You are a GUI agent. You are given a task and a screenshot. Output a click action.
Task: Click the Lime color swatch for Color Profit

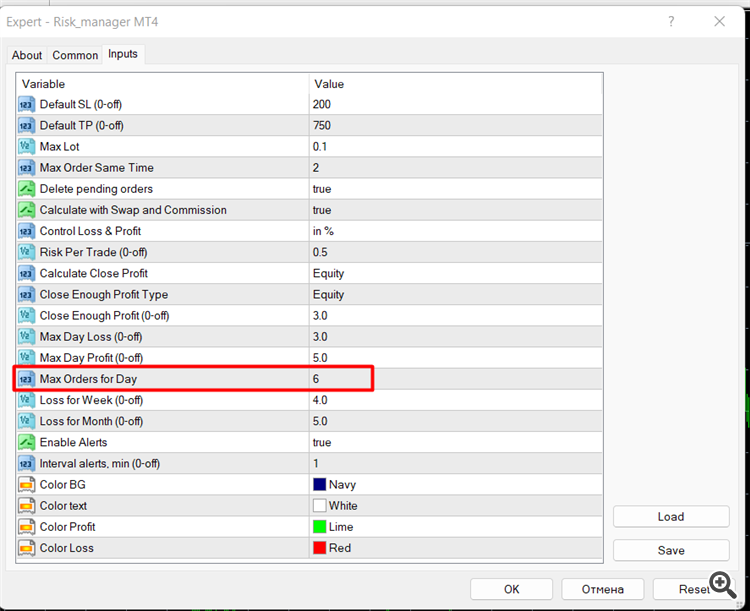(320, 526)
